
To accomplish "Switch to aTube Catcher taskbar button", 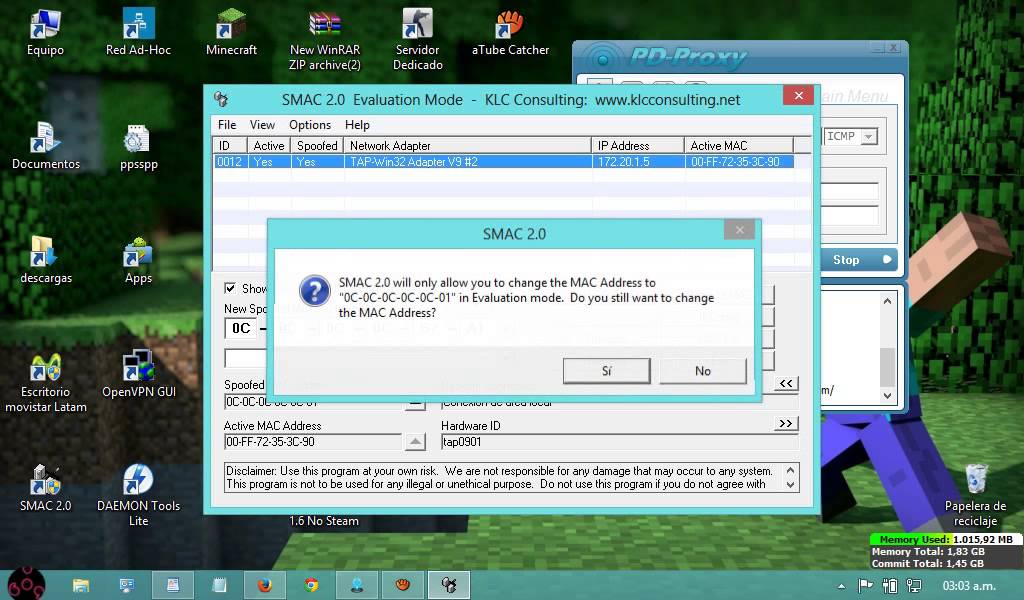I will pos(403,585).
